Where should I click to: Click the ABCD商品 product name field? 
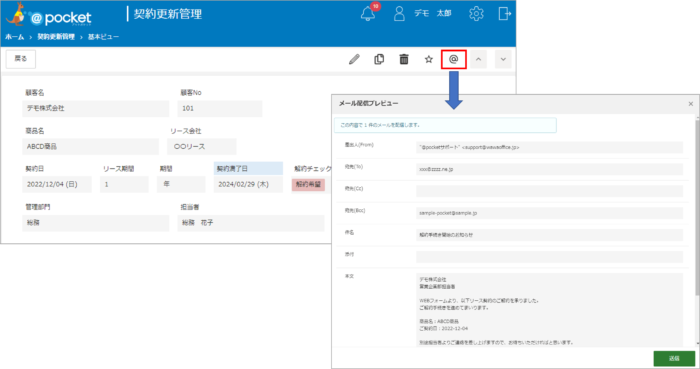(x=91, y=146)
